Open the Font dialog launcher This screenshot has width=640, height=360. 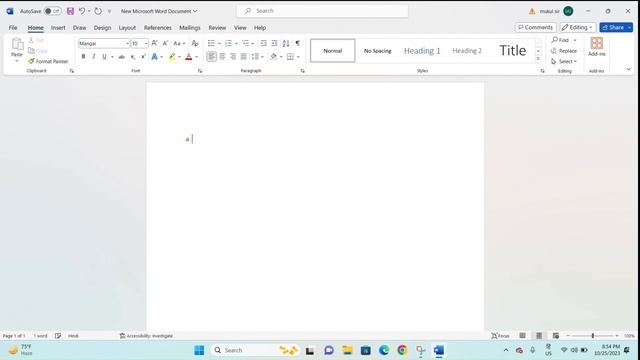[x=200, y=71]
